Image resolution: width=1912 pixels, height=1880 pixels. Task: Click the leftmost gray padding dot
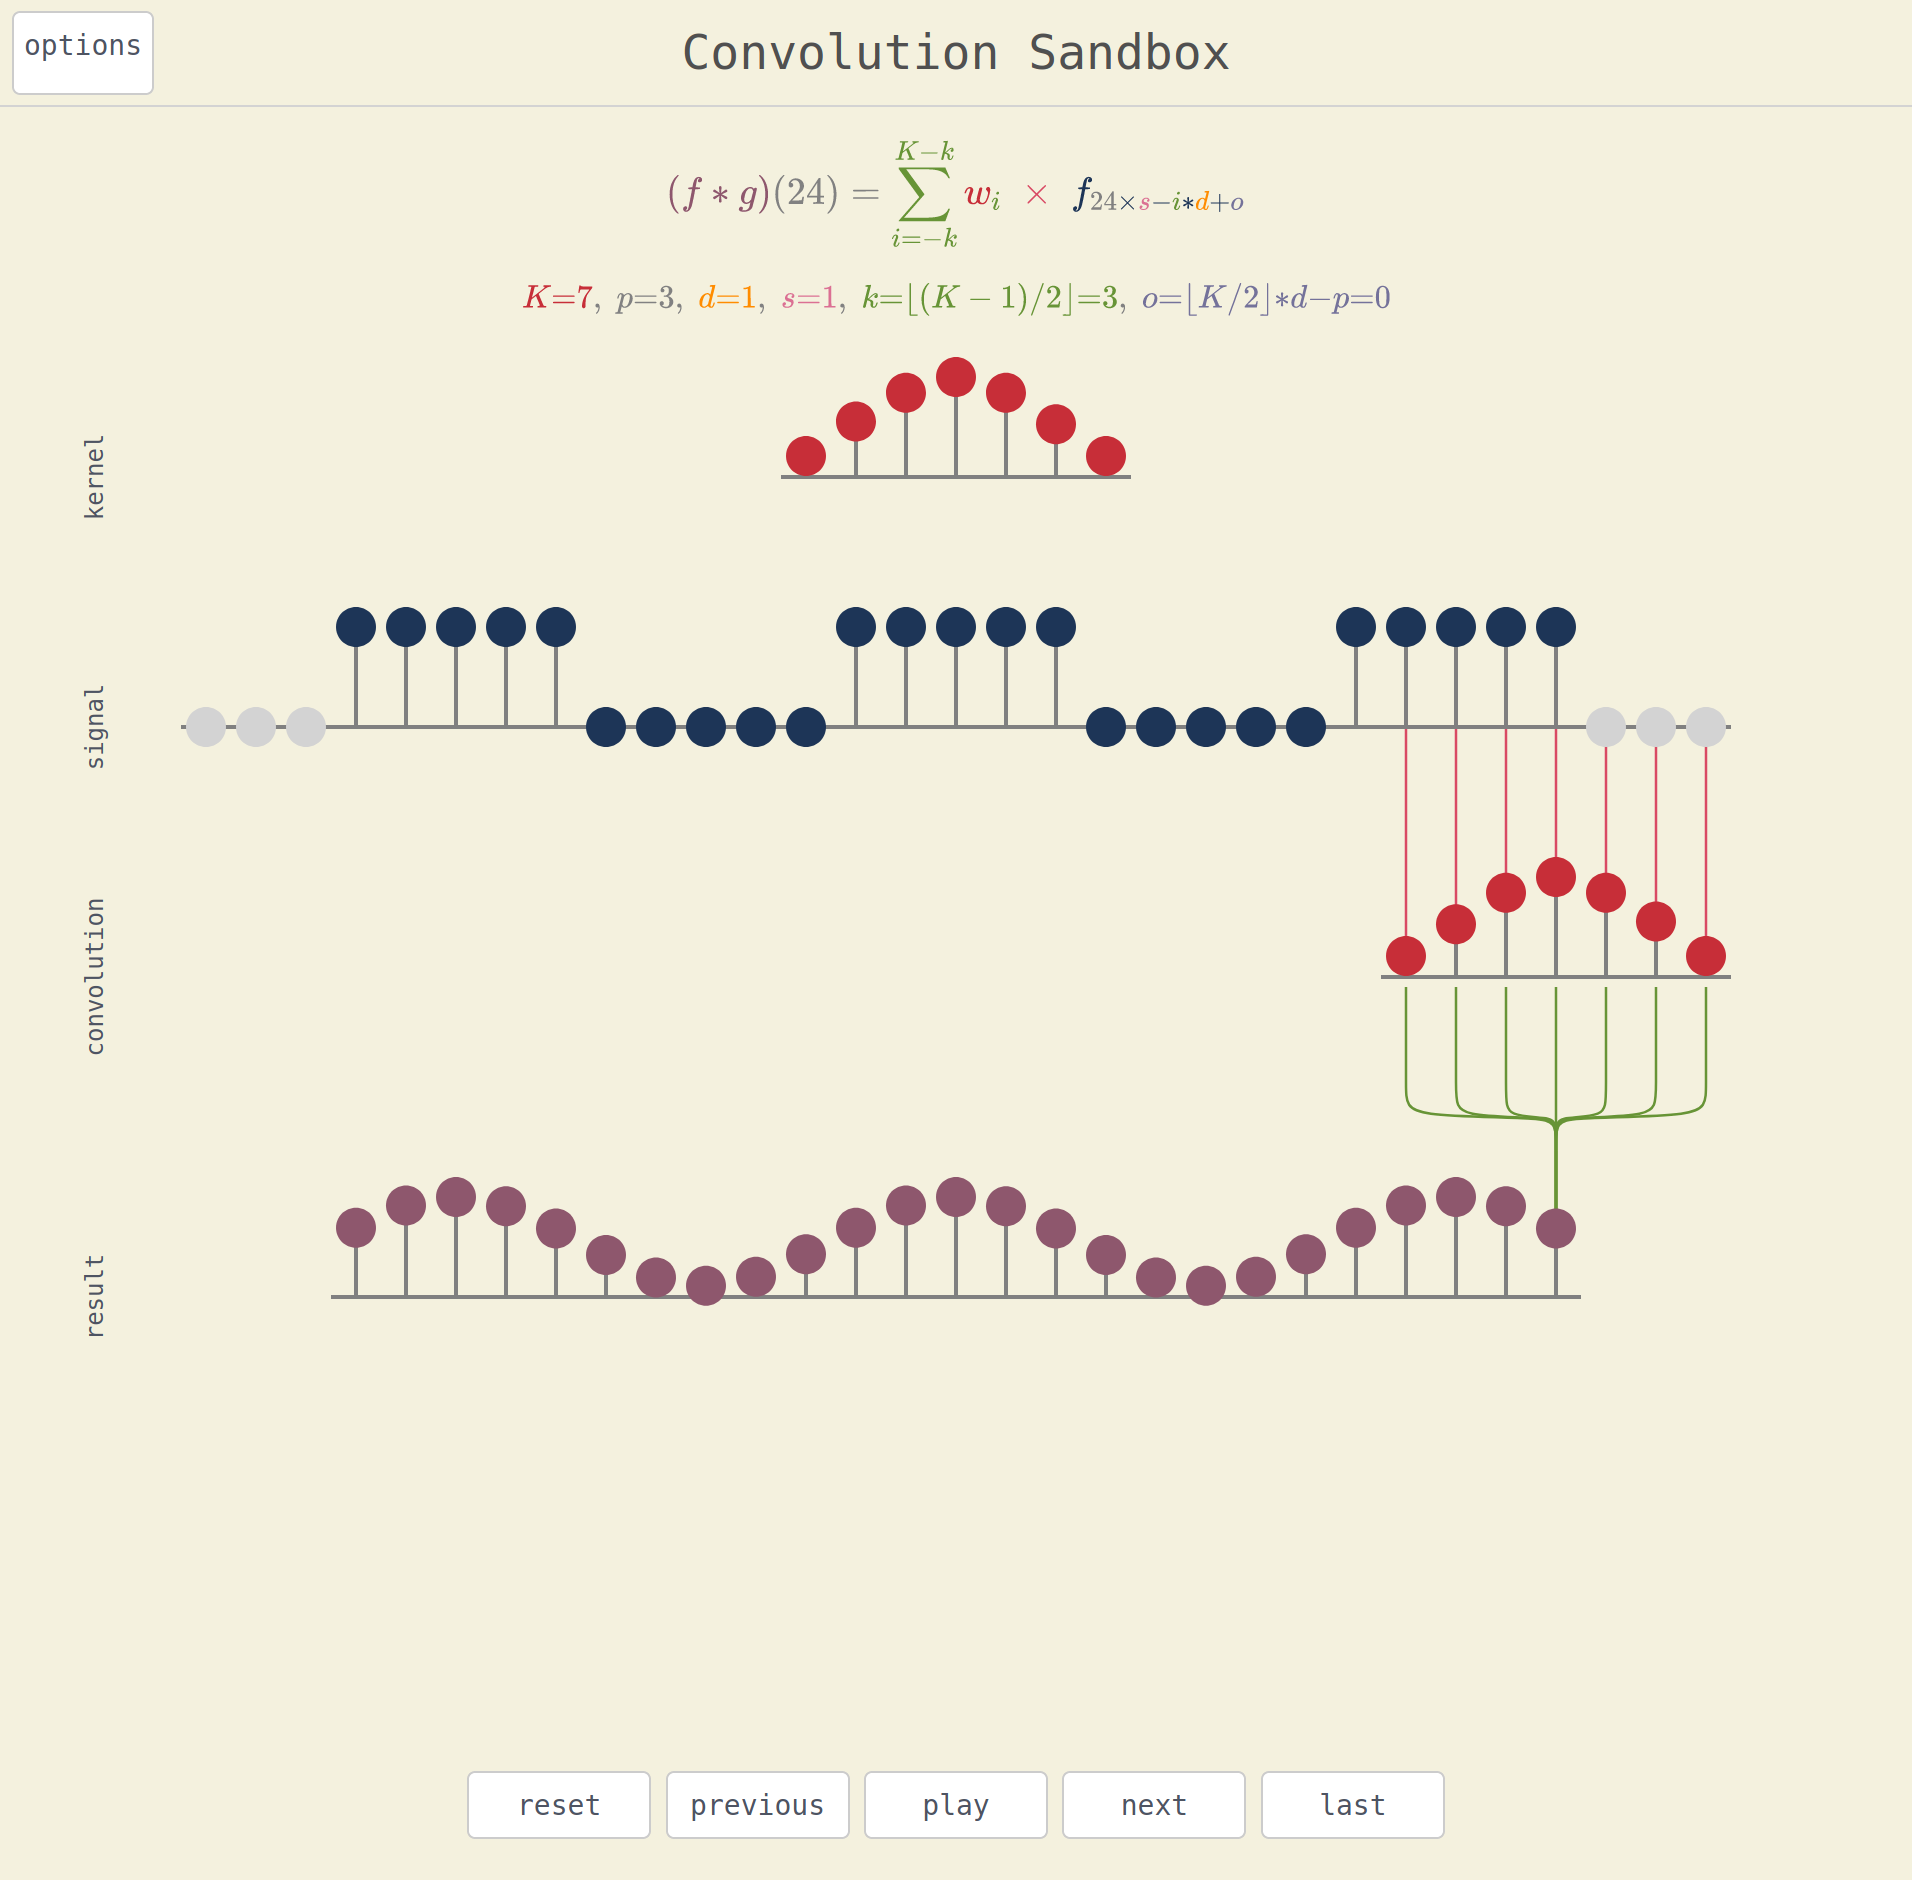(206, 727)
